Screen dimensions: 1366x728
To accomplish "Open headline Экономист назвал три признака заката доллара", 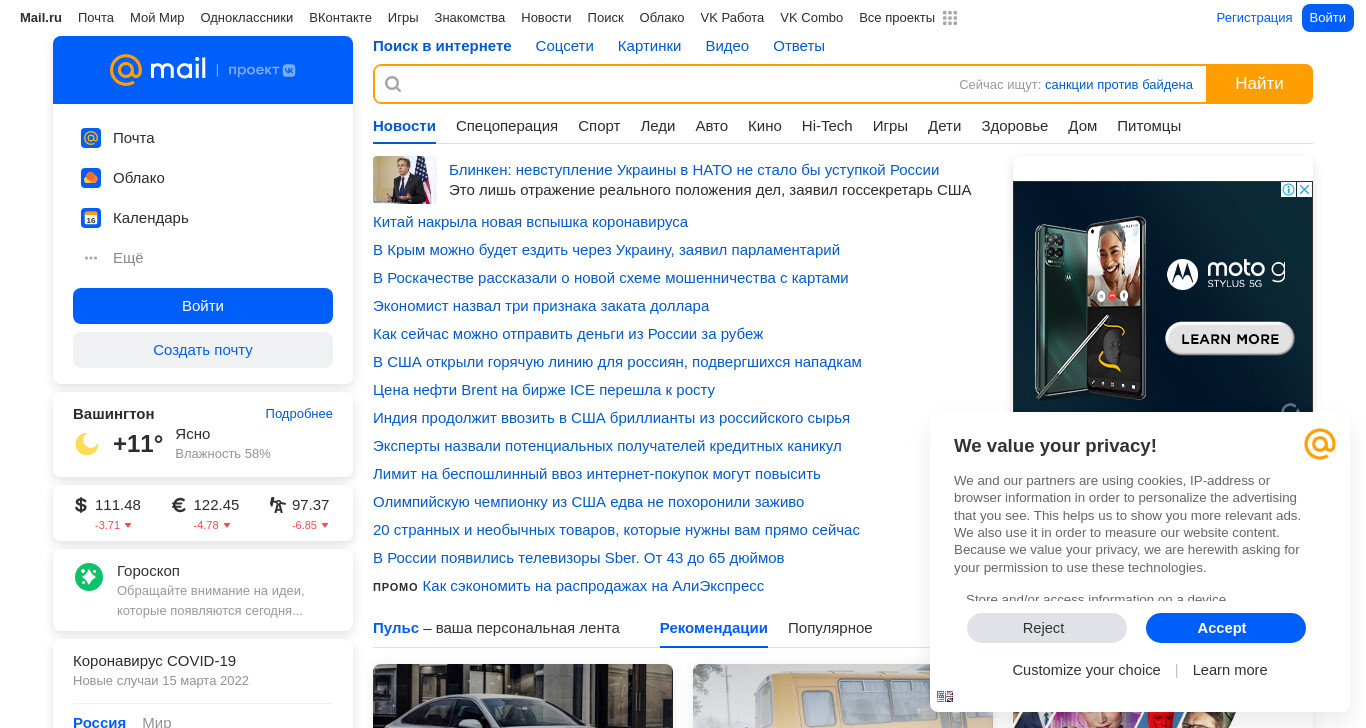I will [541, 306].
